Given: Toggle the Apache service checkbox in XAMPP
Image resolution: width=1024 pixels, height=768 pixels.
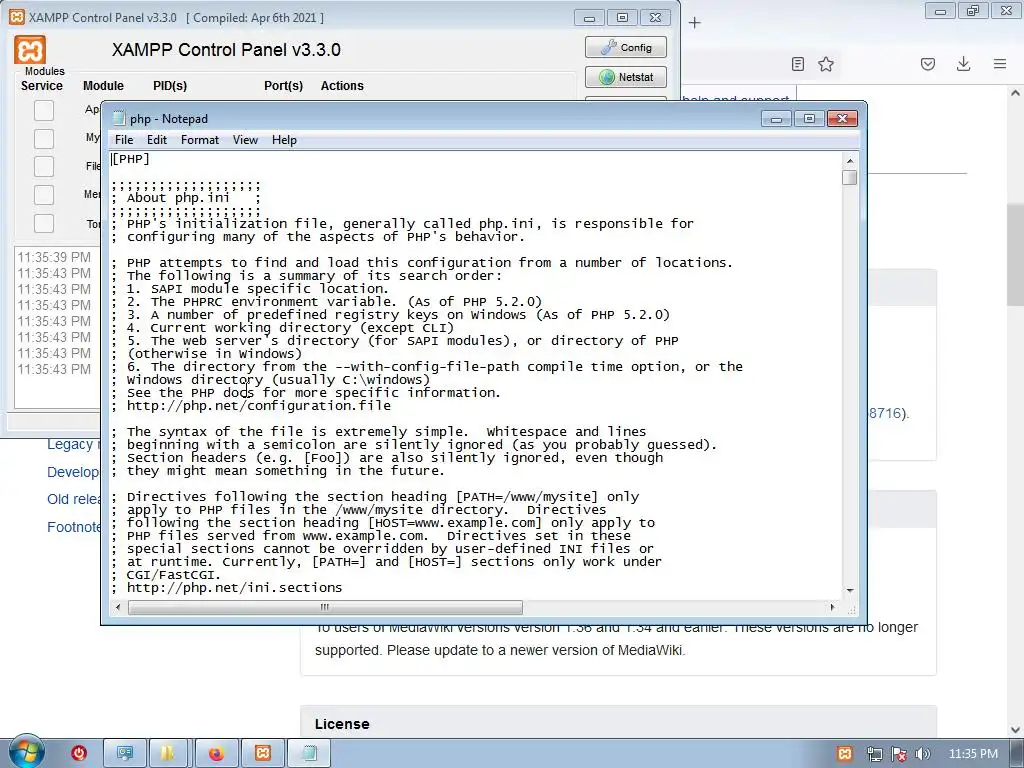Looking at the screenshot, I should (44, 110).
